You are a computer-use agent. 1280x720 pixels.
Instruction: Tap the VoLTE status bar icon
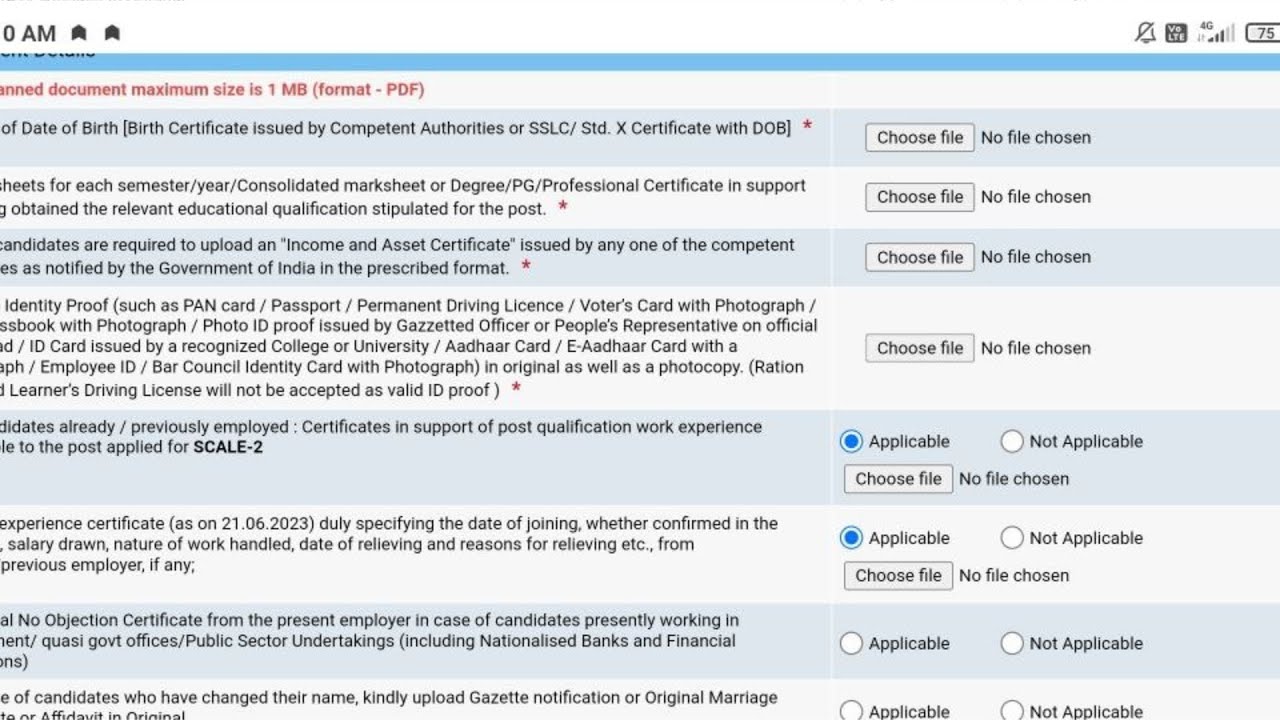[1176, 33]
